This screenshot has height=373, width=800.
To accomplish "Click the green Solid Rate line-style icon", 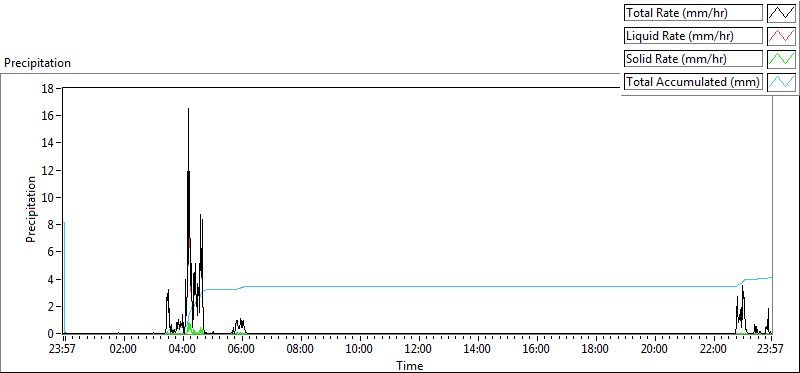I will pos(781,59).
